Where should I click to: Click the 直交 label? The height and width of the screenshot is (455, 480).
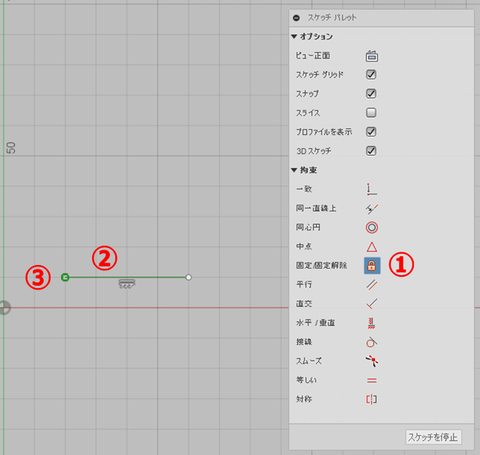304,303
